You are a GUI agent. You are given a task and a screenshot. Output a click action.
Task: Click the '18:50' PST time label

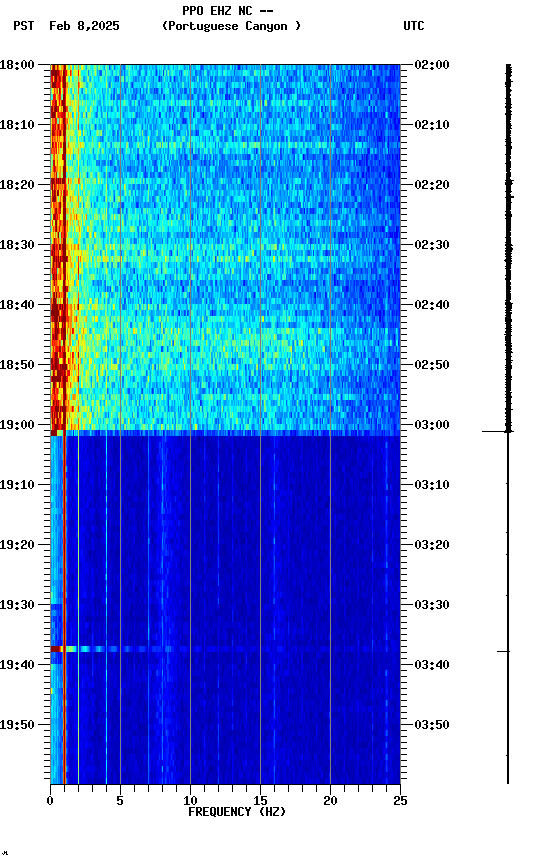(x=17, y=365)
